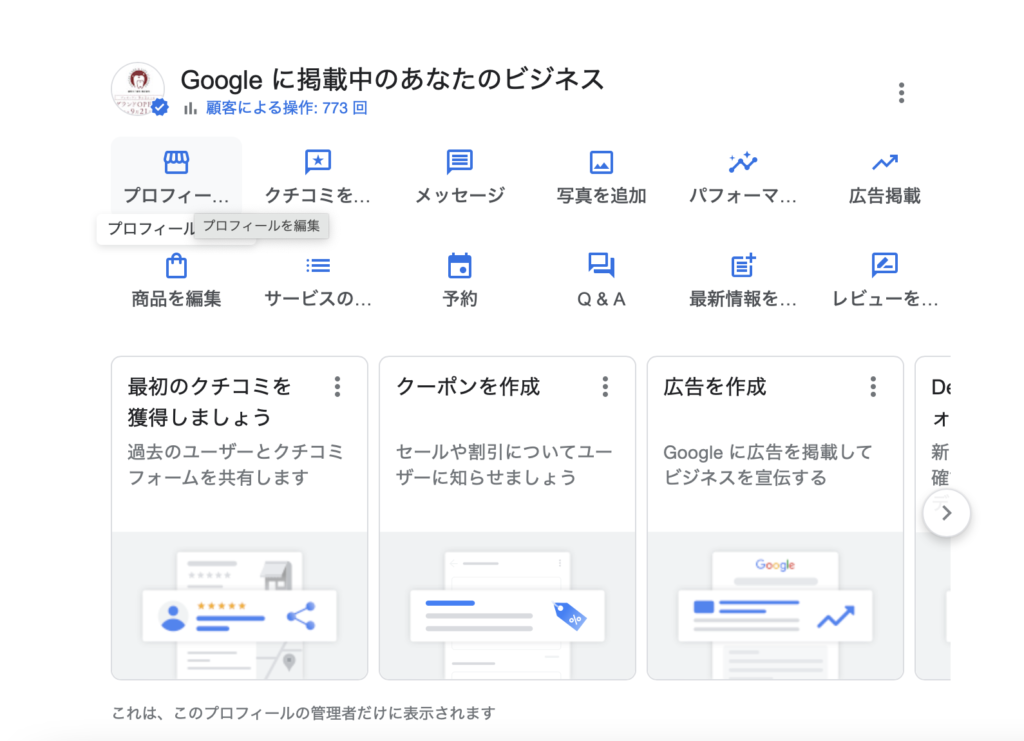Expand options on the first-review card

338,387
